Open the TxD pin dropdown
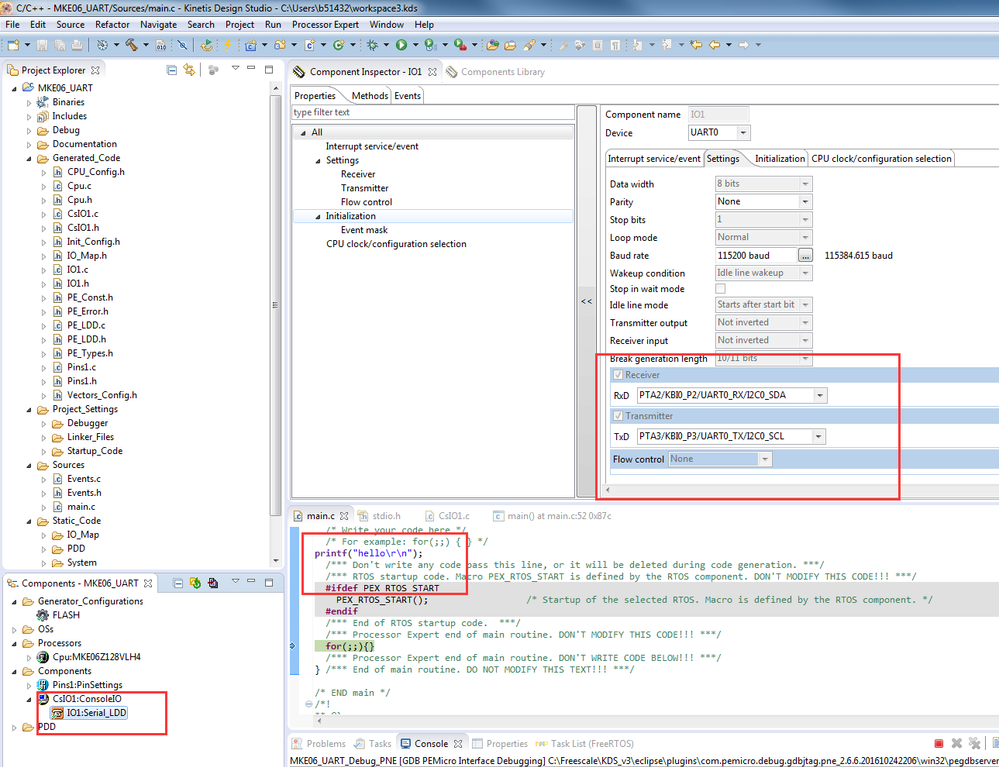This screenshot has height=767, width=999. pyautogui.click(x=818, y=436)
